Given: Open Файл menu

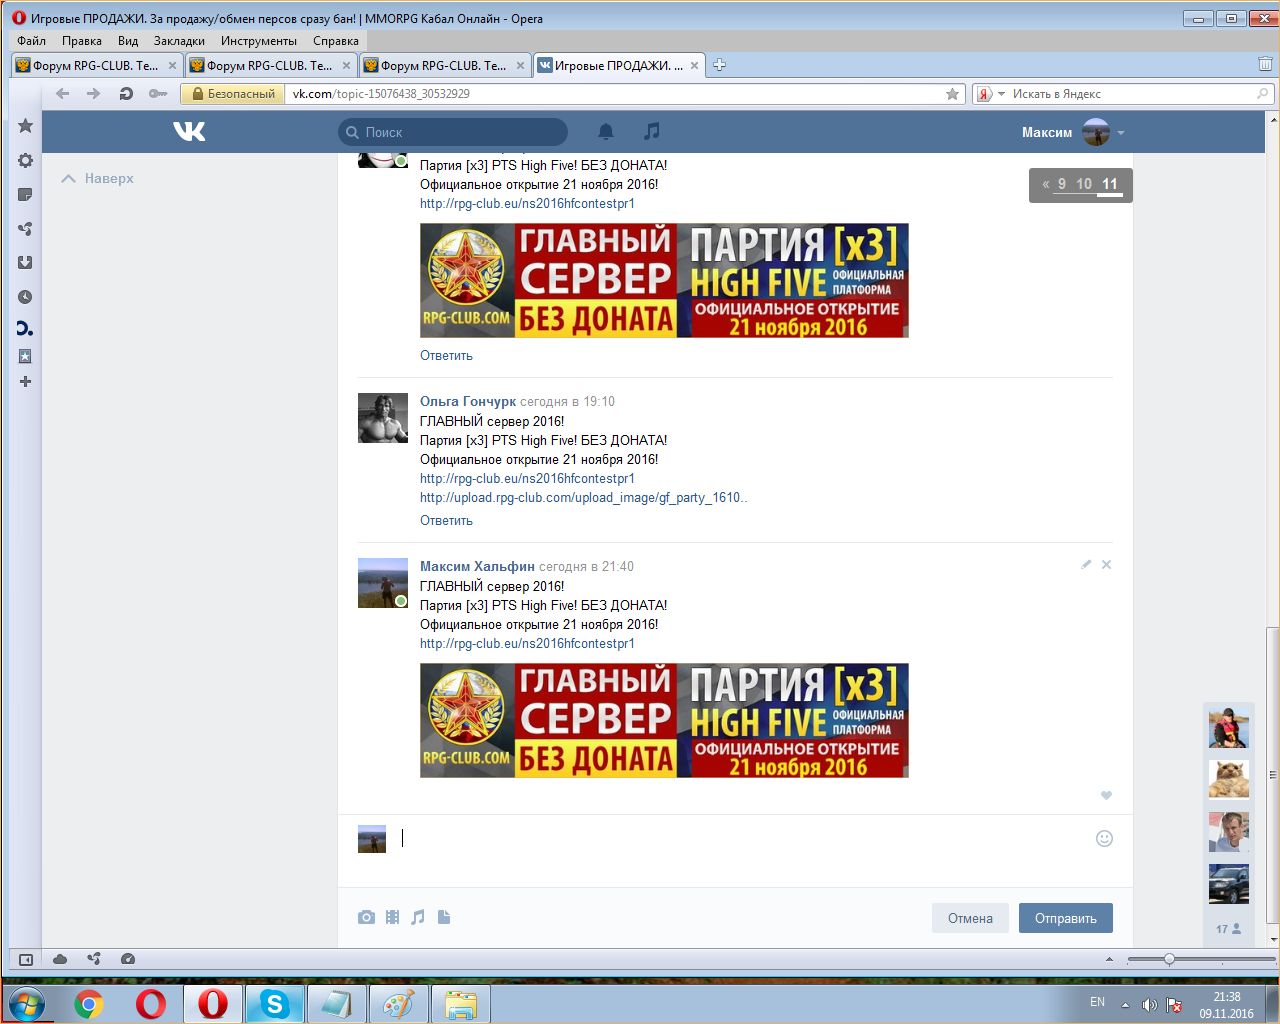Looking at the screenshot, I should 31,41.
